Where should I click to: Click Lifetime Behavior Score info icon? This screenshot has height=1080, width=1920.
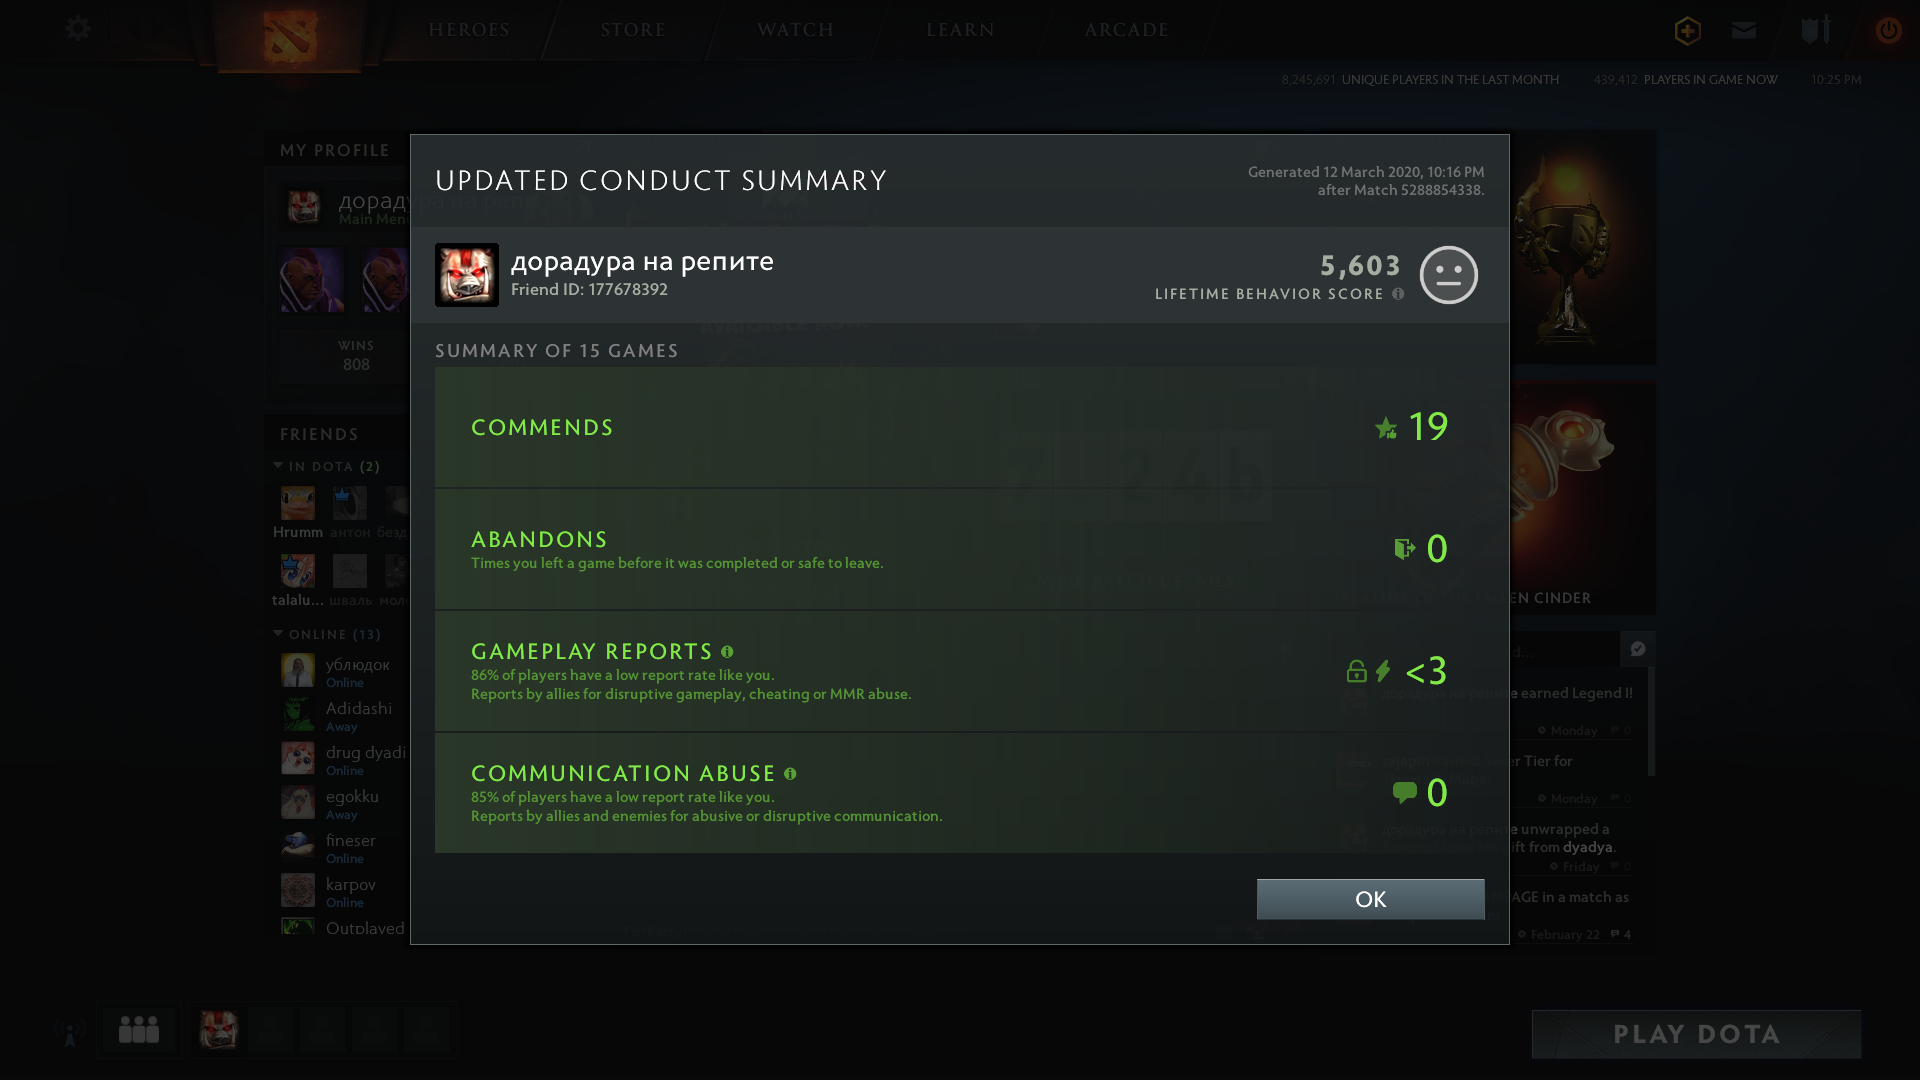pyautogui.click(x=1398, y=294)
